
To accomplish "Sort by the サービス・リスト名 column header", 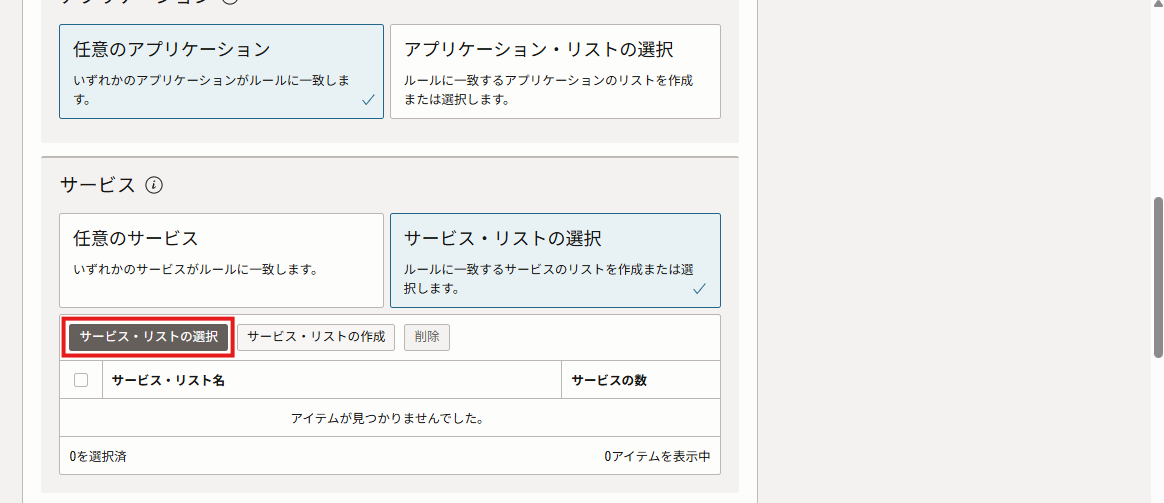I will tap(168, 381).
